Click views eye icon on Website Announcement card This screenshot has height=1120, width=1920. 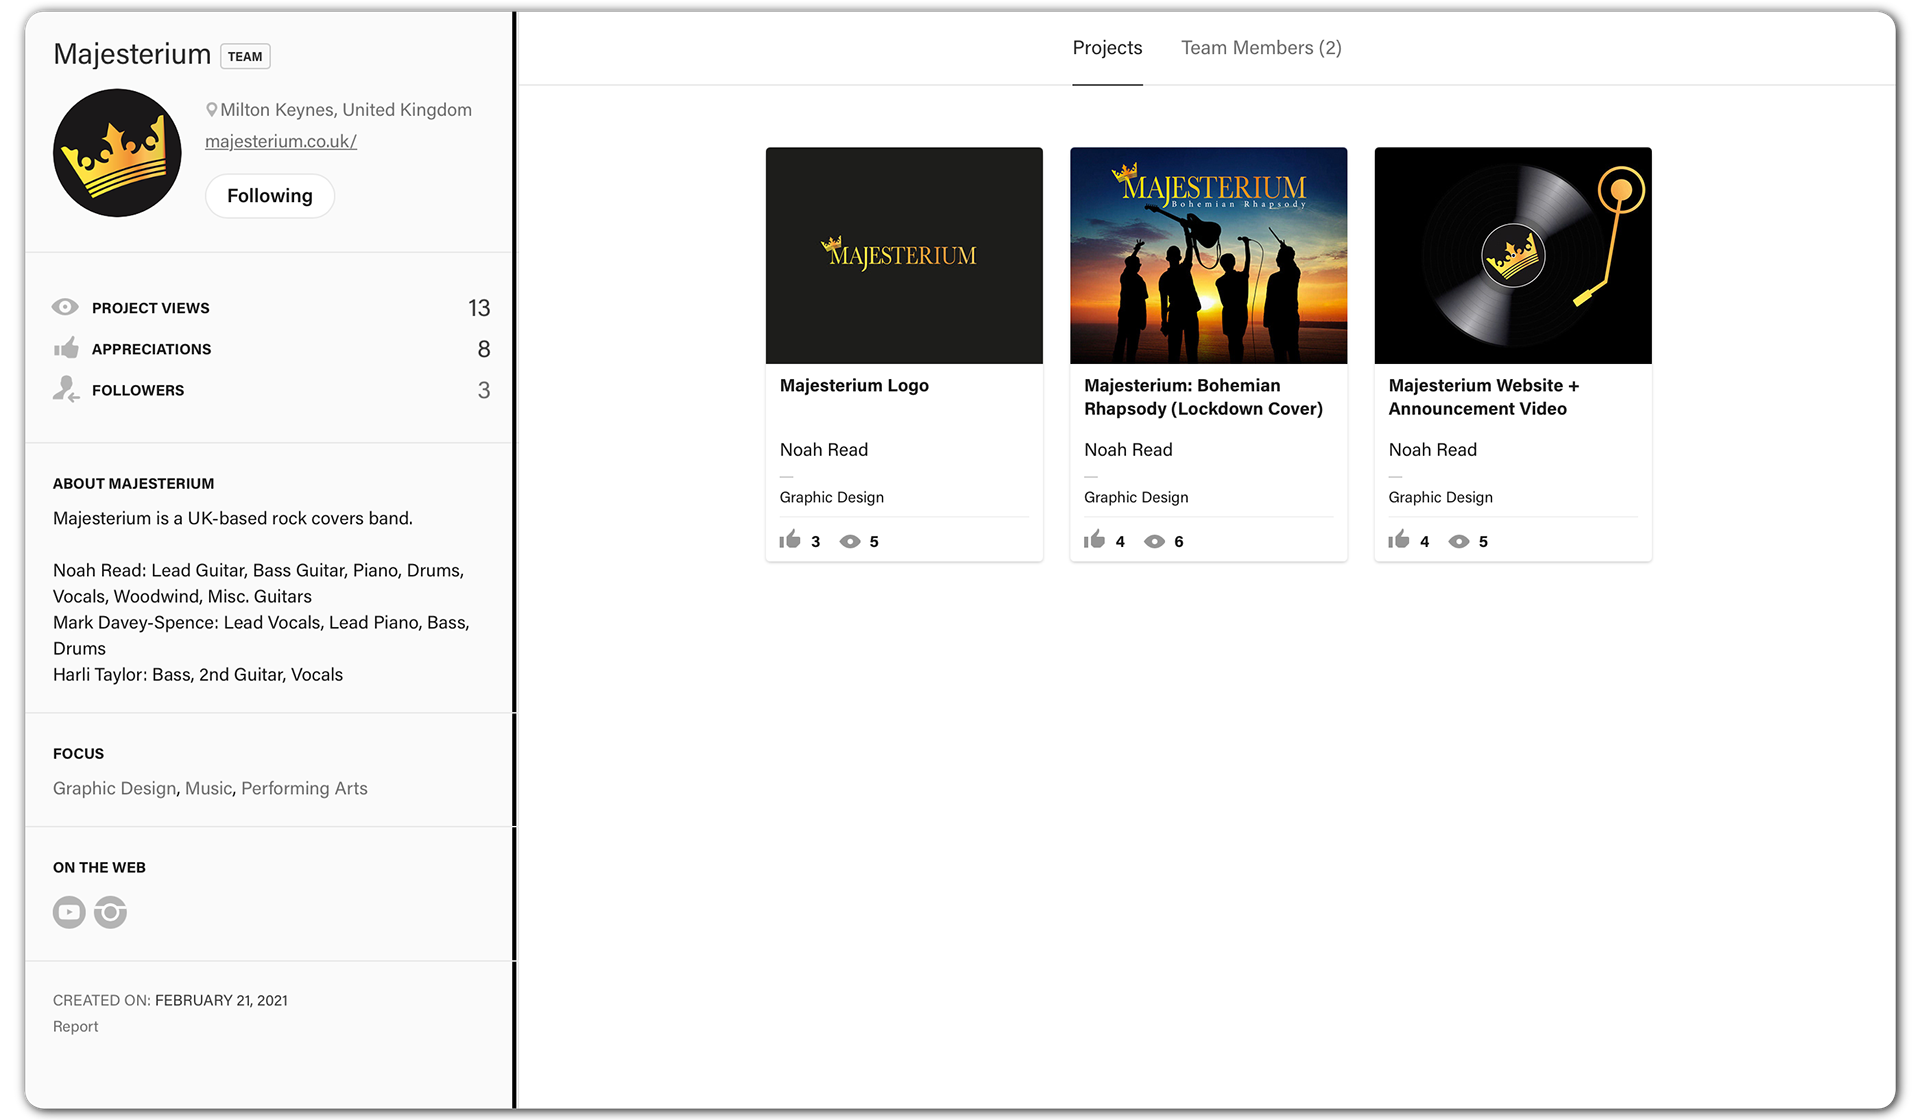tap(1459, 541)
